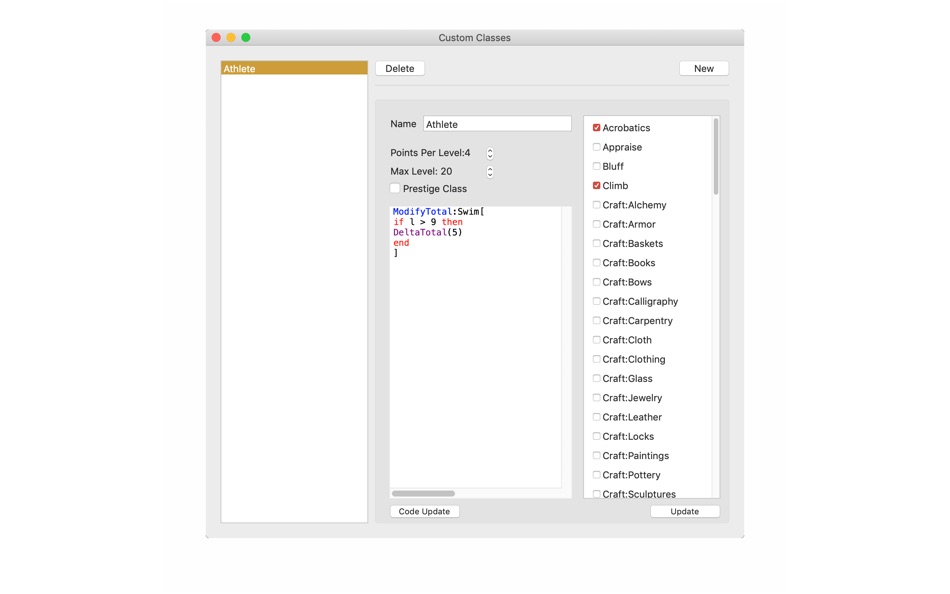This screenshot has height=594, width=950.
Task: Uncheck the Climb skill
Action: coord(596,185)
